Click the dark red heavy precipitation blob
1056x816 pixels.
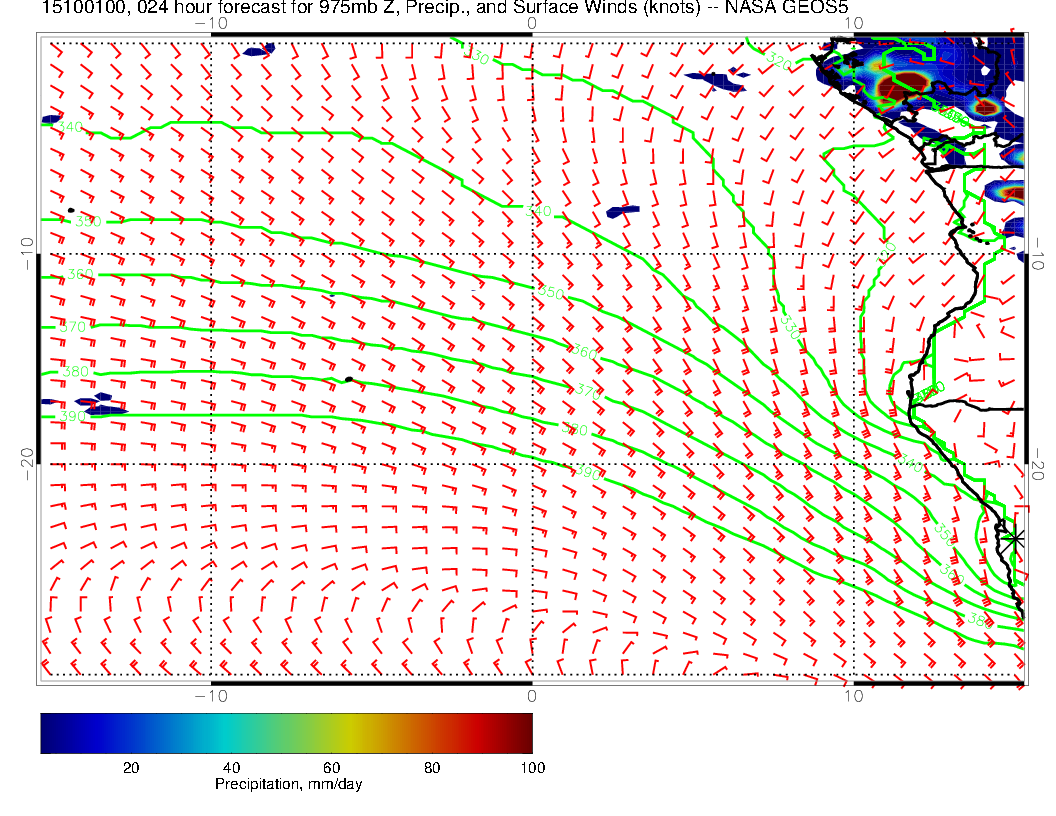(909, 83)
